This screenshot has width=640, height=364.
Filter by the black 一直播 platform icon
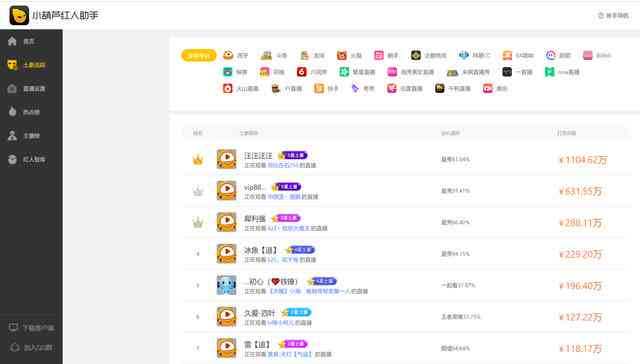pos(507,72)
